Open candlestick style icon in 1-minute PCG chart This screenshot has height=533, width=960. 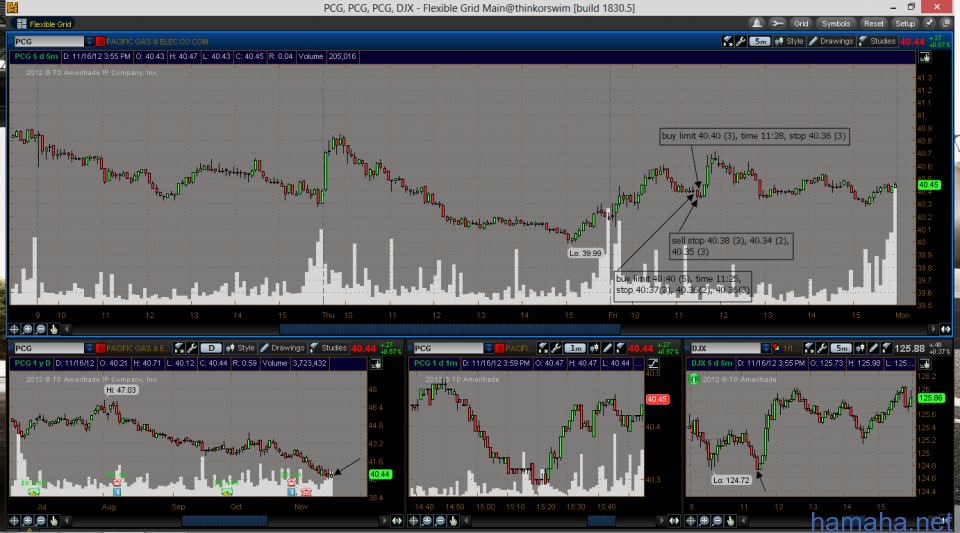click(x=594, y=348)
